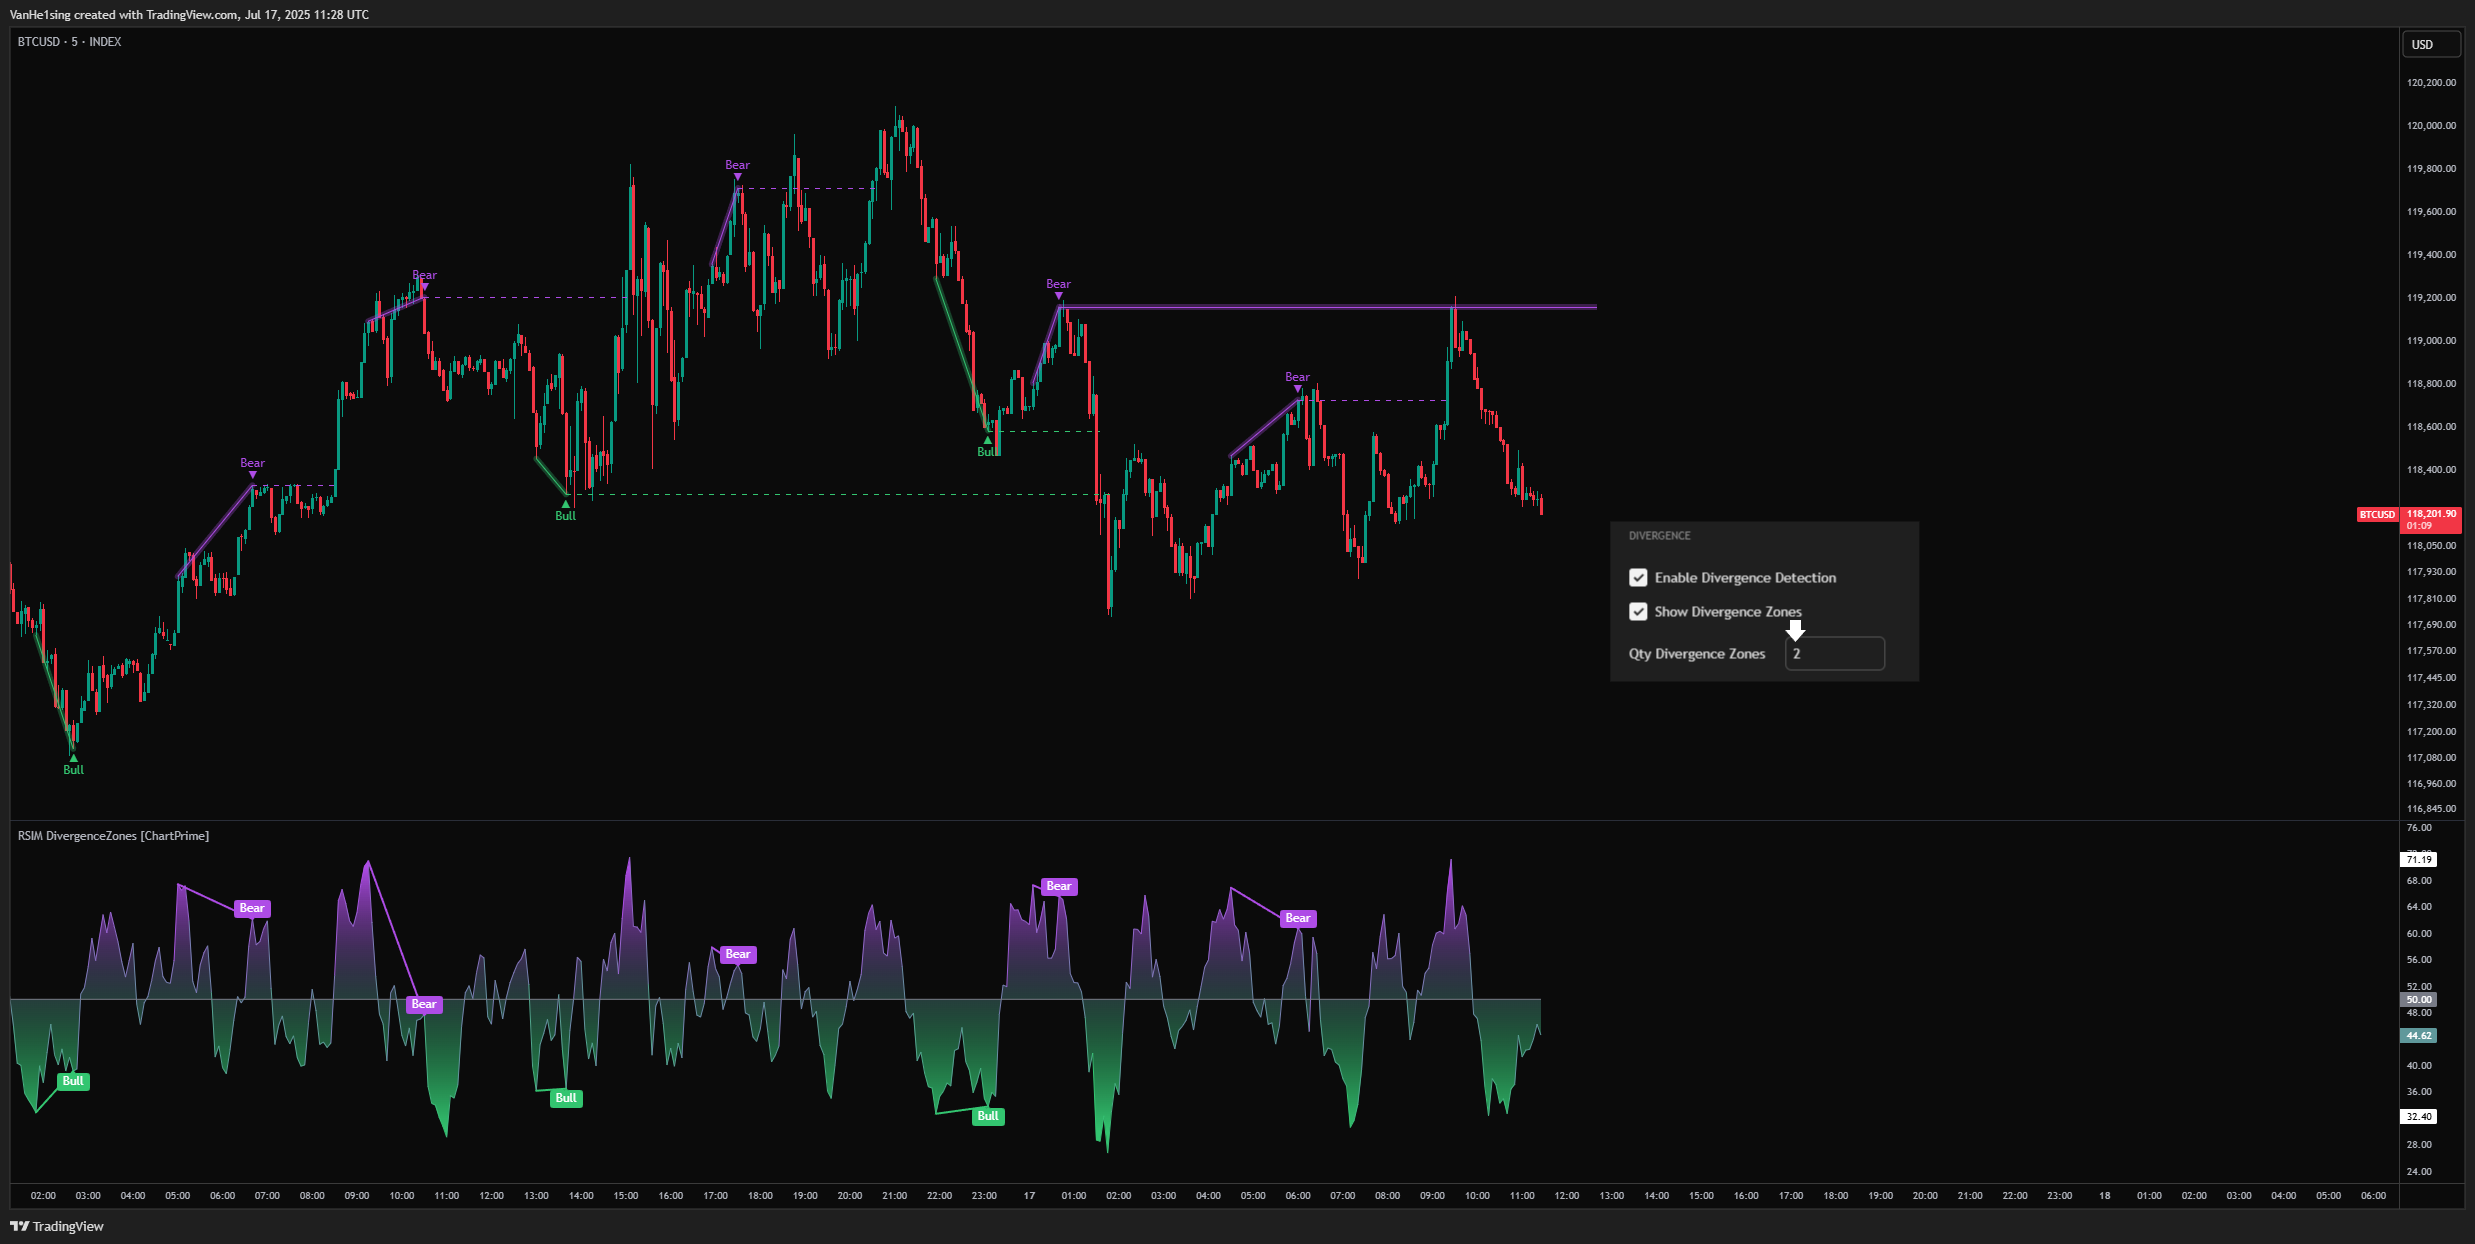This screenshot has height=1244, width=2475.
Task: Click the red BTCUSD price tag on axis
Action: [x=2377, y=515]
